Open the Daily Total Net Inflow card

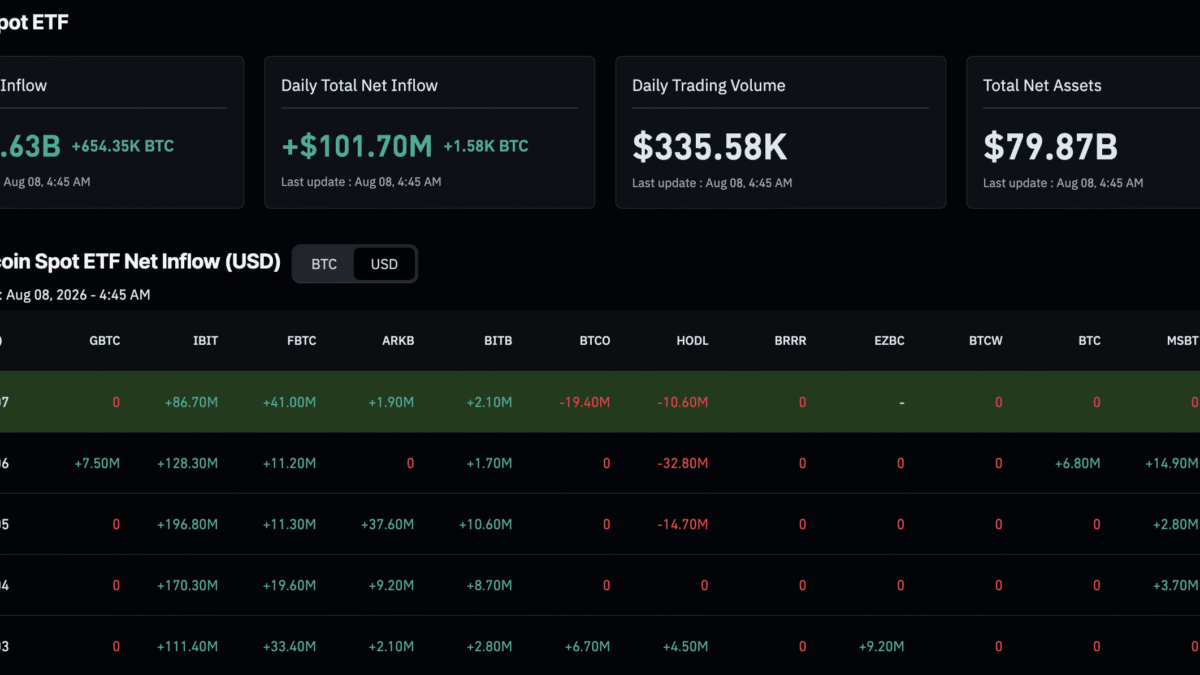click(430, 132)
